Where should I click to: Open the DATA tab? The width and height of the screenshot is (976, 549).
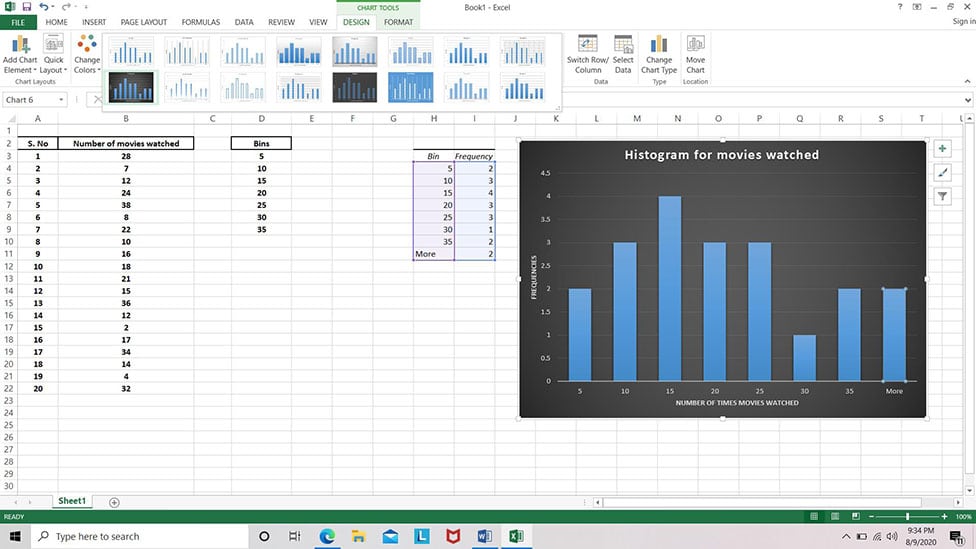[244, 22]
